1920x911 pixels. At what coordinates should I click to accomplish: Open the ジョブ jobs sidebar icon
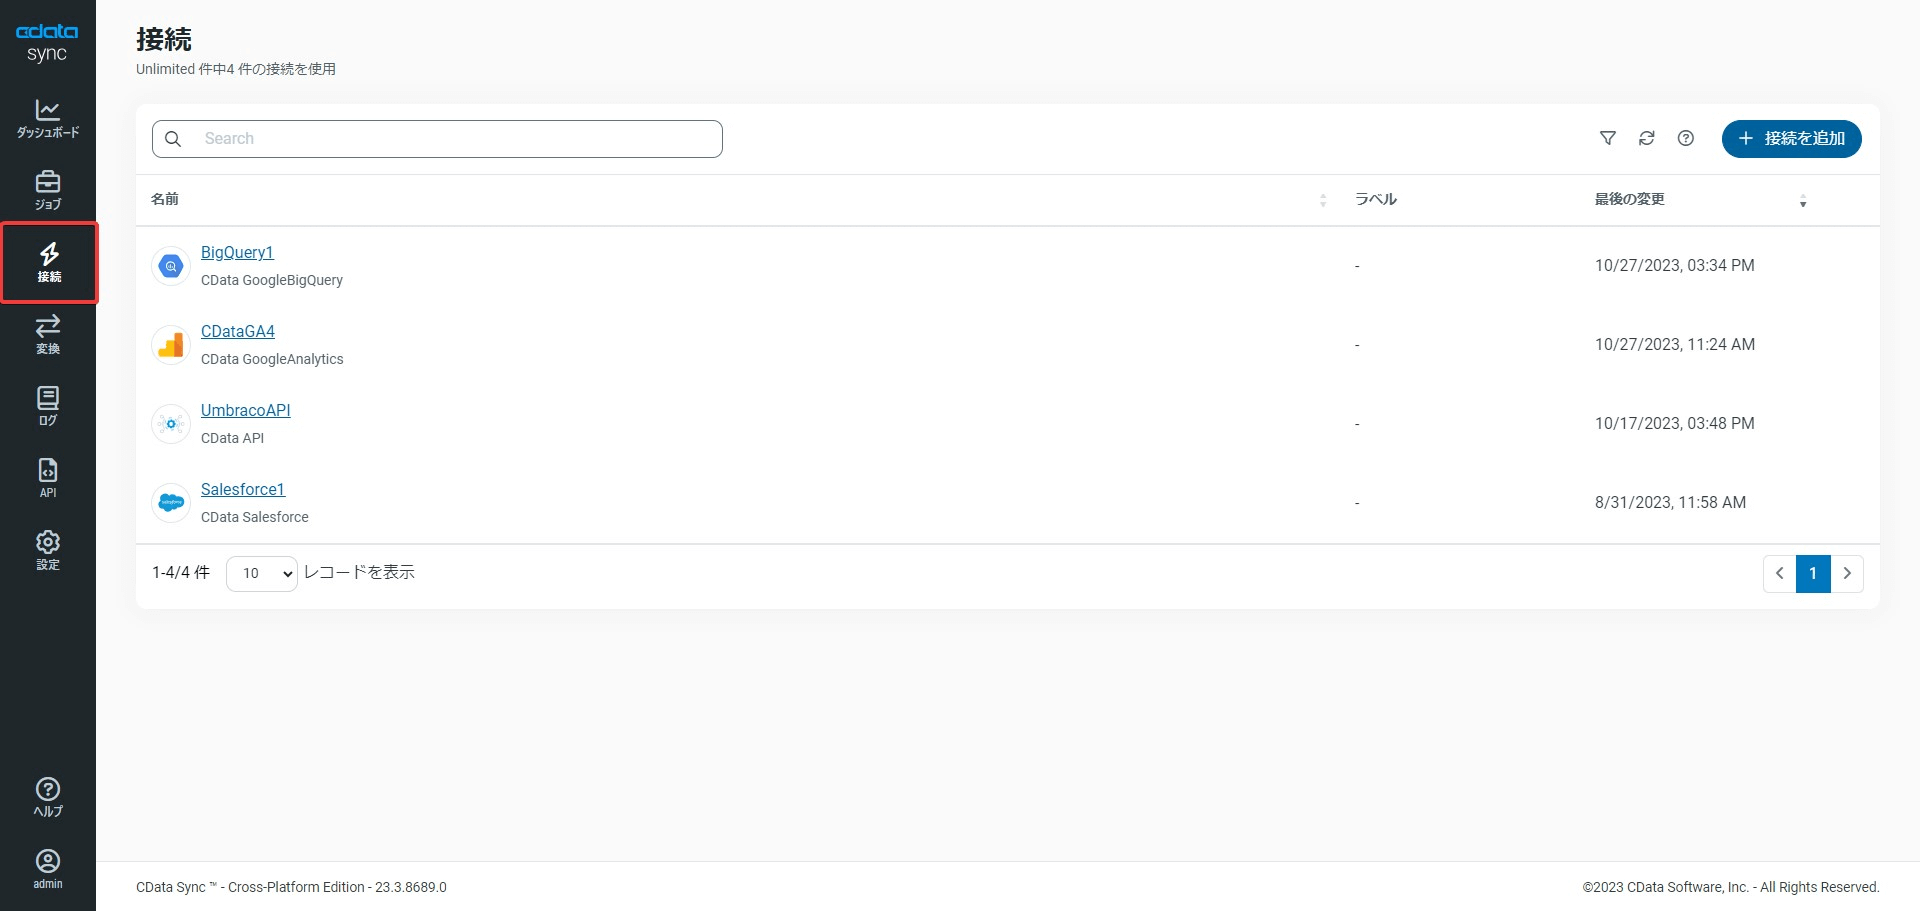coord(48,190)
